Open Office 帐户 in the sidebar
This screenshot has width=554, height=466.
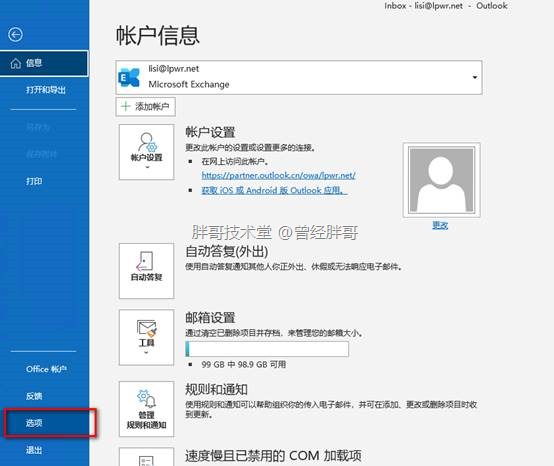pos(46,369)
